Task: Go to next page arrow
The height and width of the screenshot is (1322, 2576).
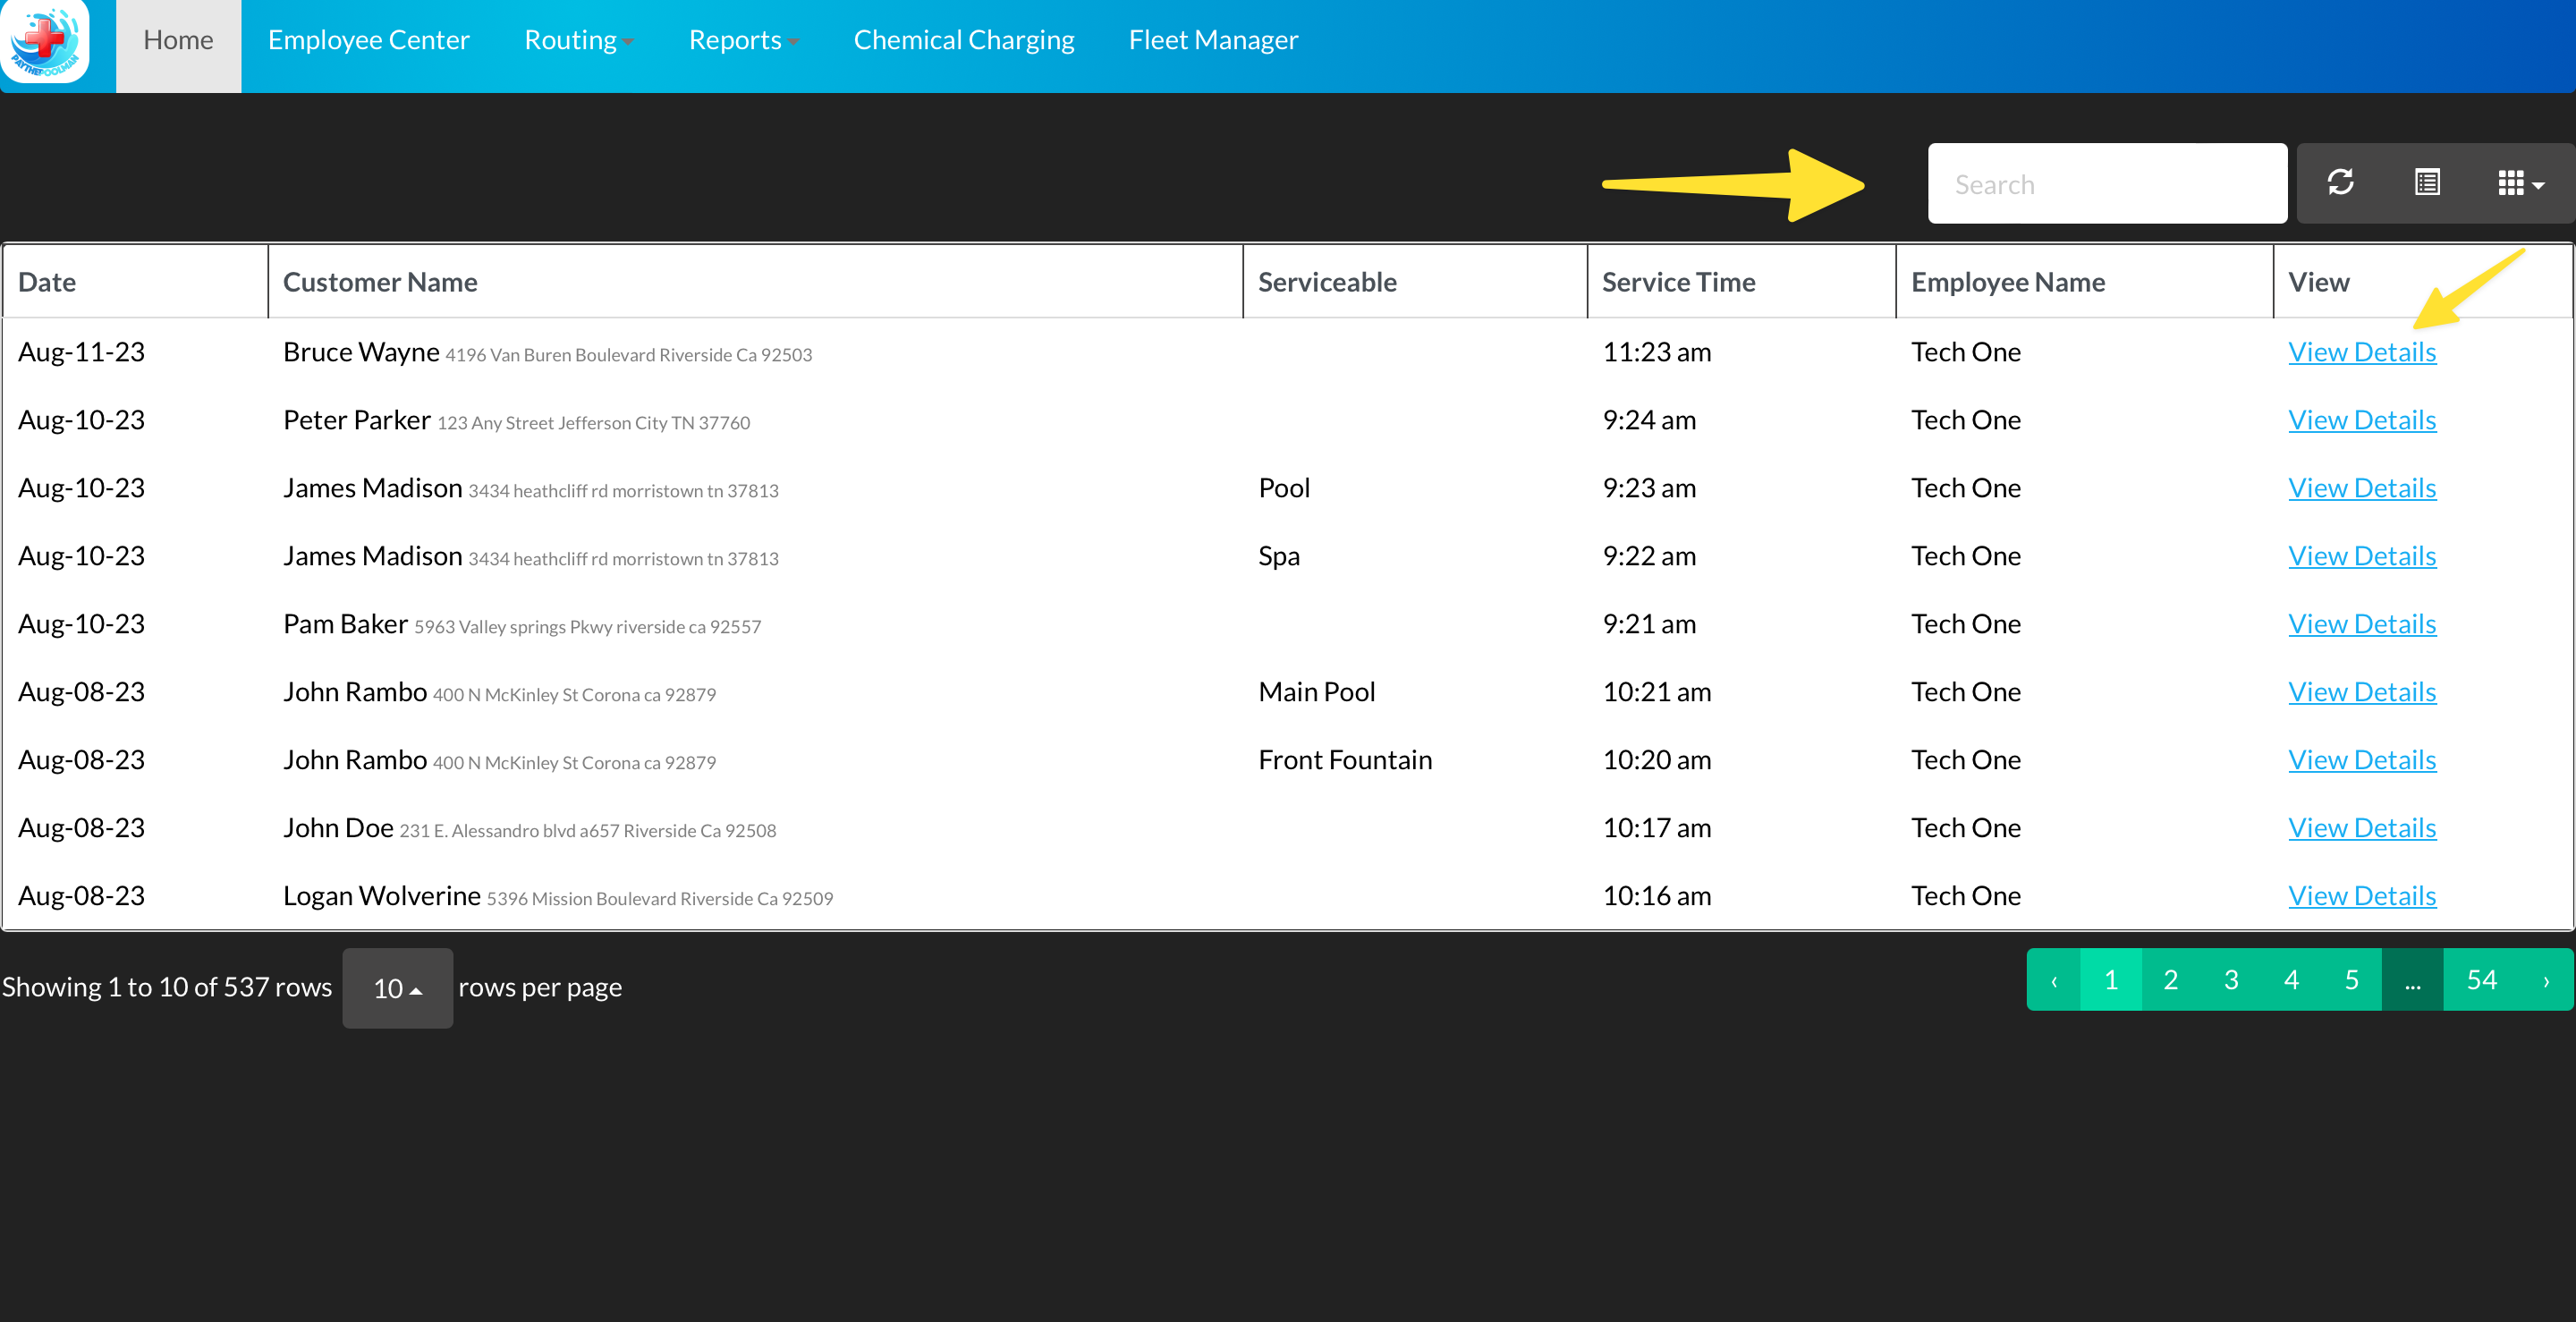Action: 2545,981
